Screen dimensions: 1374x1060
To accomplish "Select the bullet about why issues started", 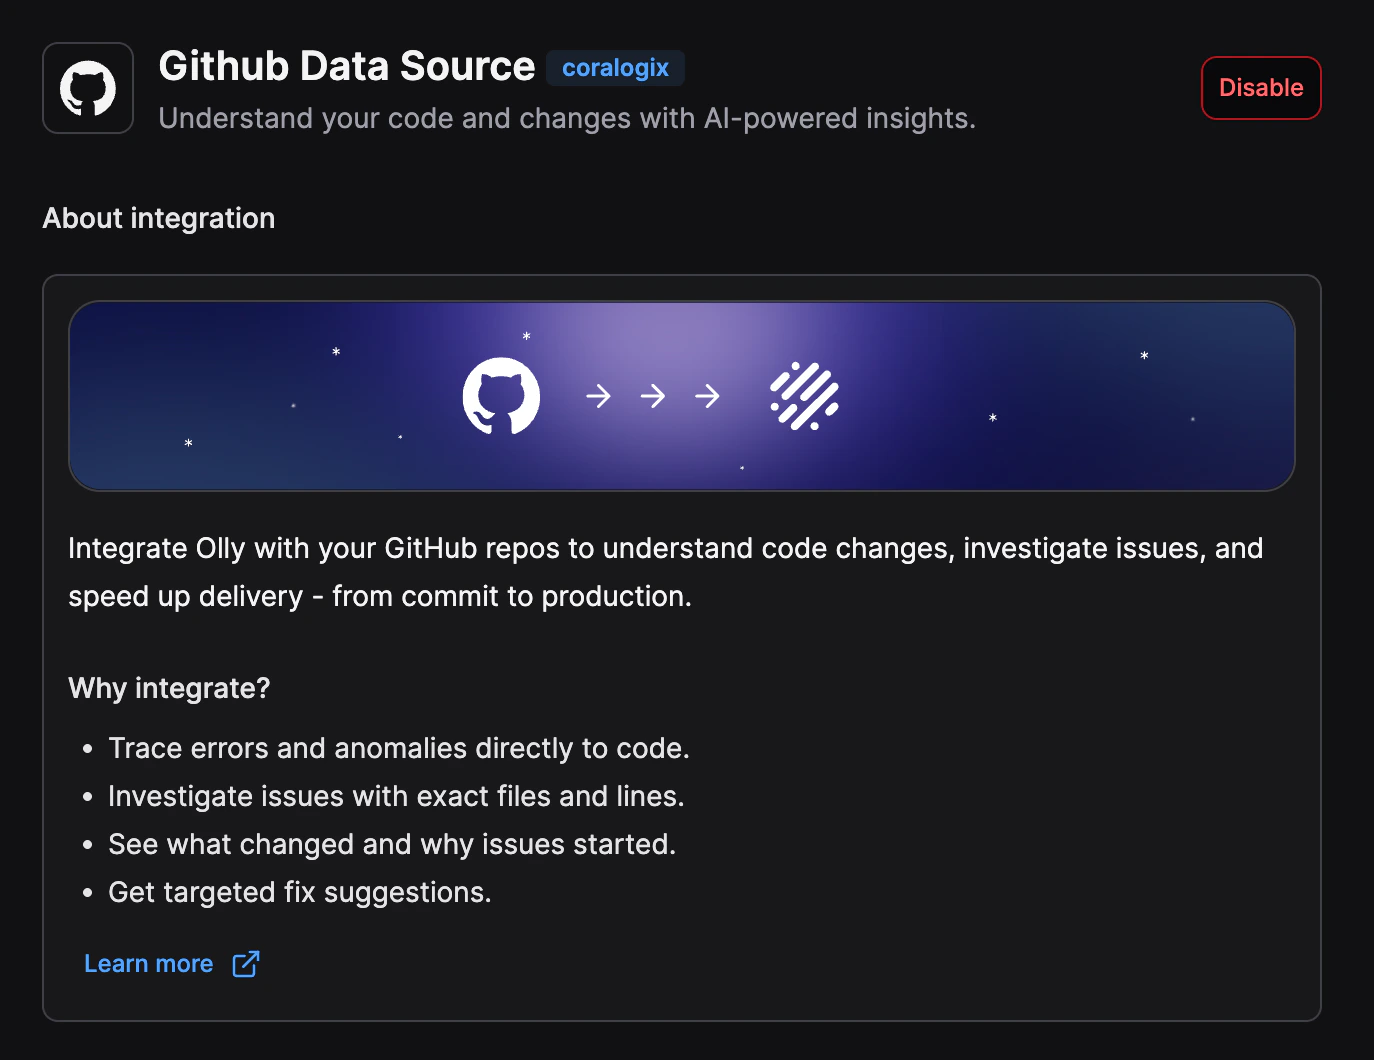I will coord(391,844).
